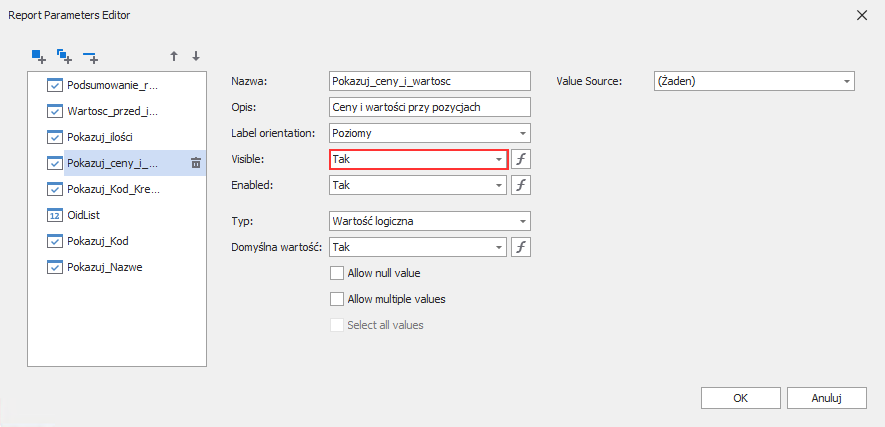This screenshot has height=427, width=885.
Task: Click the add parameter icon
Action: click(x=38, y=56)
